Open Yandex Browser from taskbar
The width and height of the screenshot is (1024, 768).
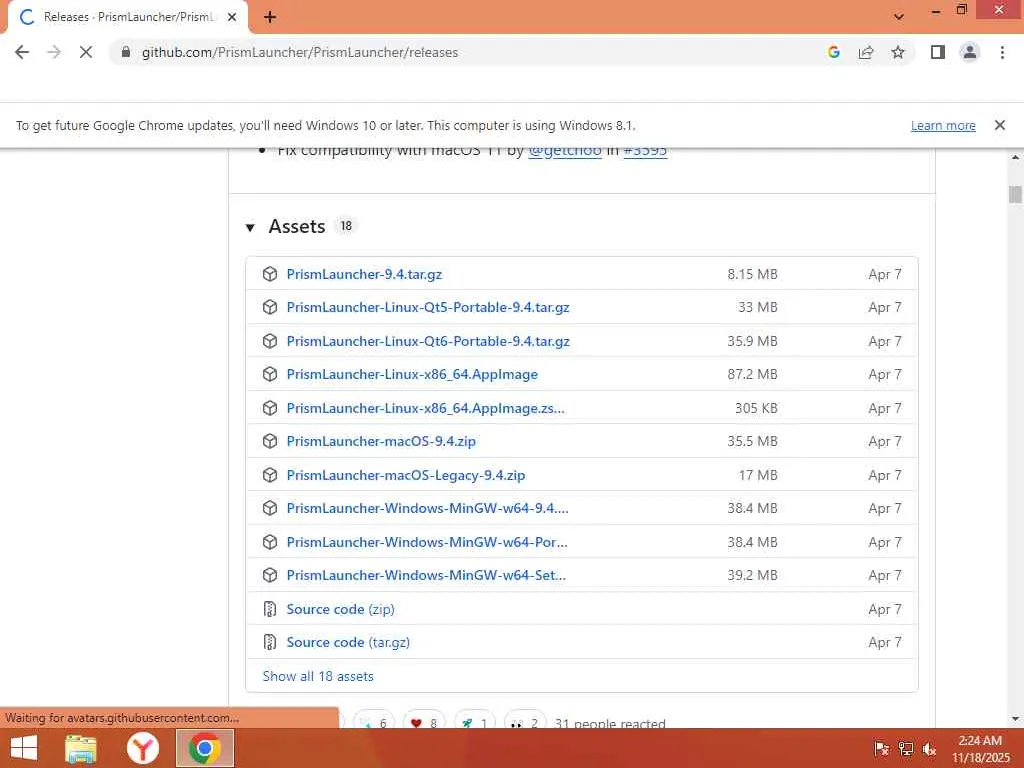click(142, 748)
